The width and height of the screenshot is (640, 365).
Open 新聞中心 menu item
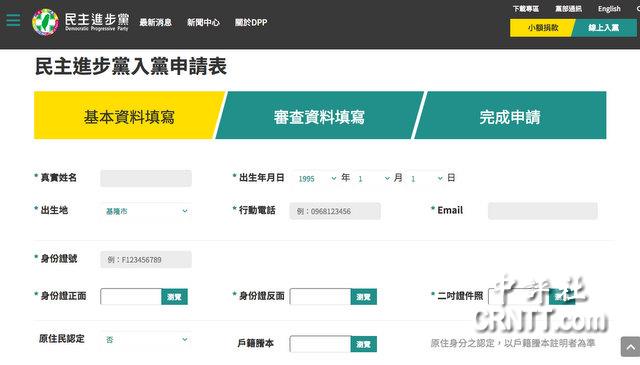click(203, 22)
